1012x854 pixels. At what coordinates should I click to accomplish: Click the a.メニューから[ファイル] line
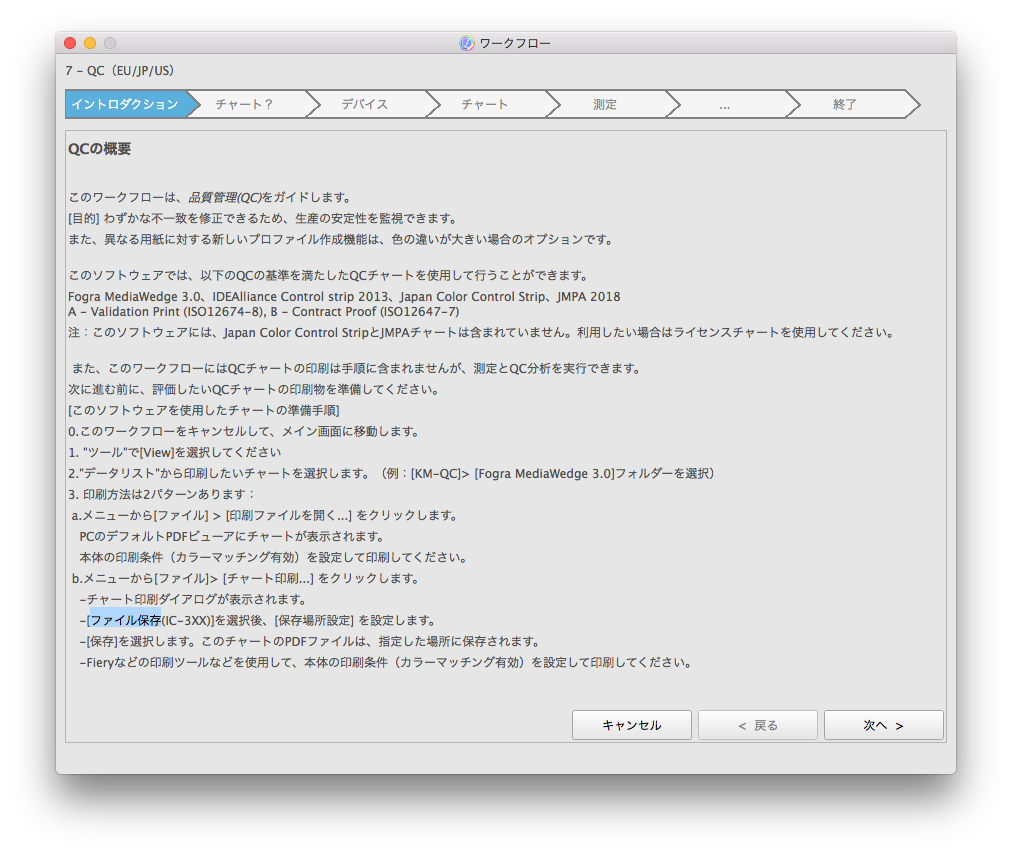[265, 516]
